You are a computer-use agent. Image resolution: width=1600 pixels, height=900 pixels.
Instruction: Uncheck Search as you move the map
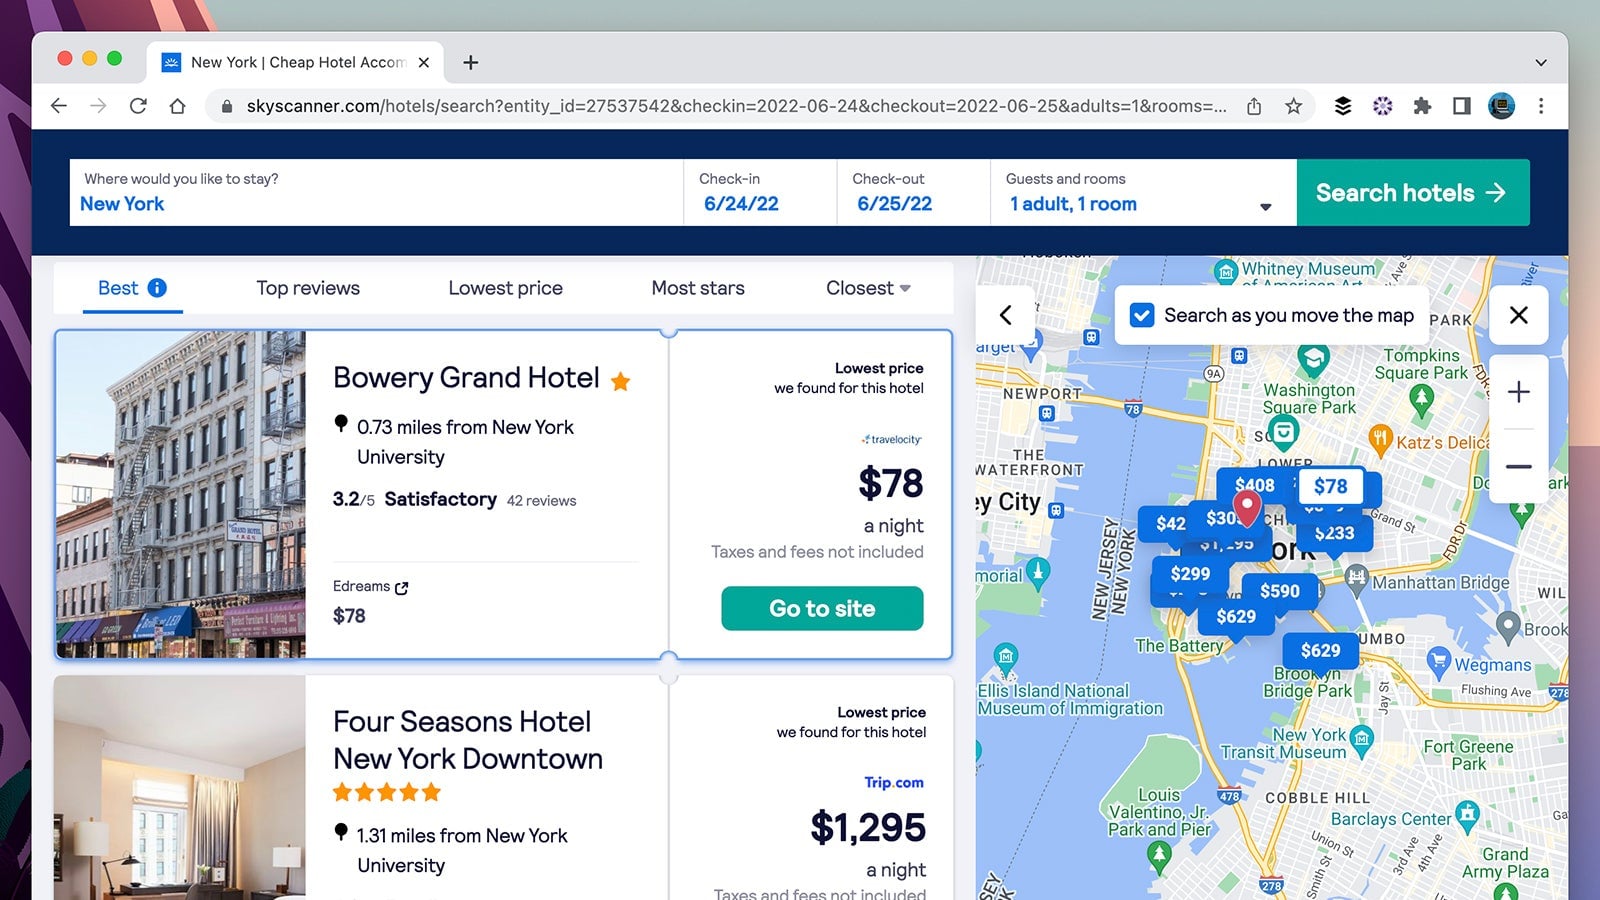pos(1141,315)
